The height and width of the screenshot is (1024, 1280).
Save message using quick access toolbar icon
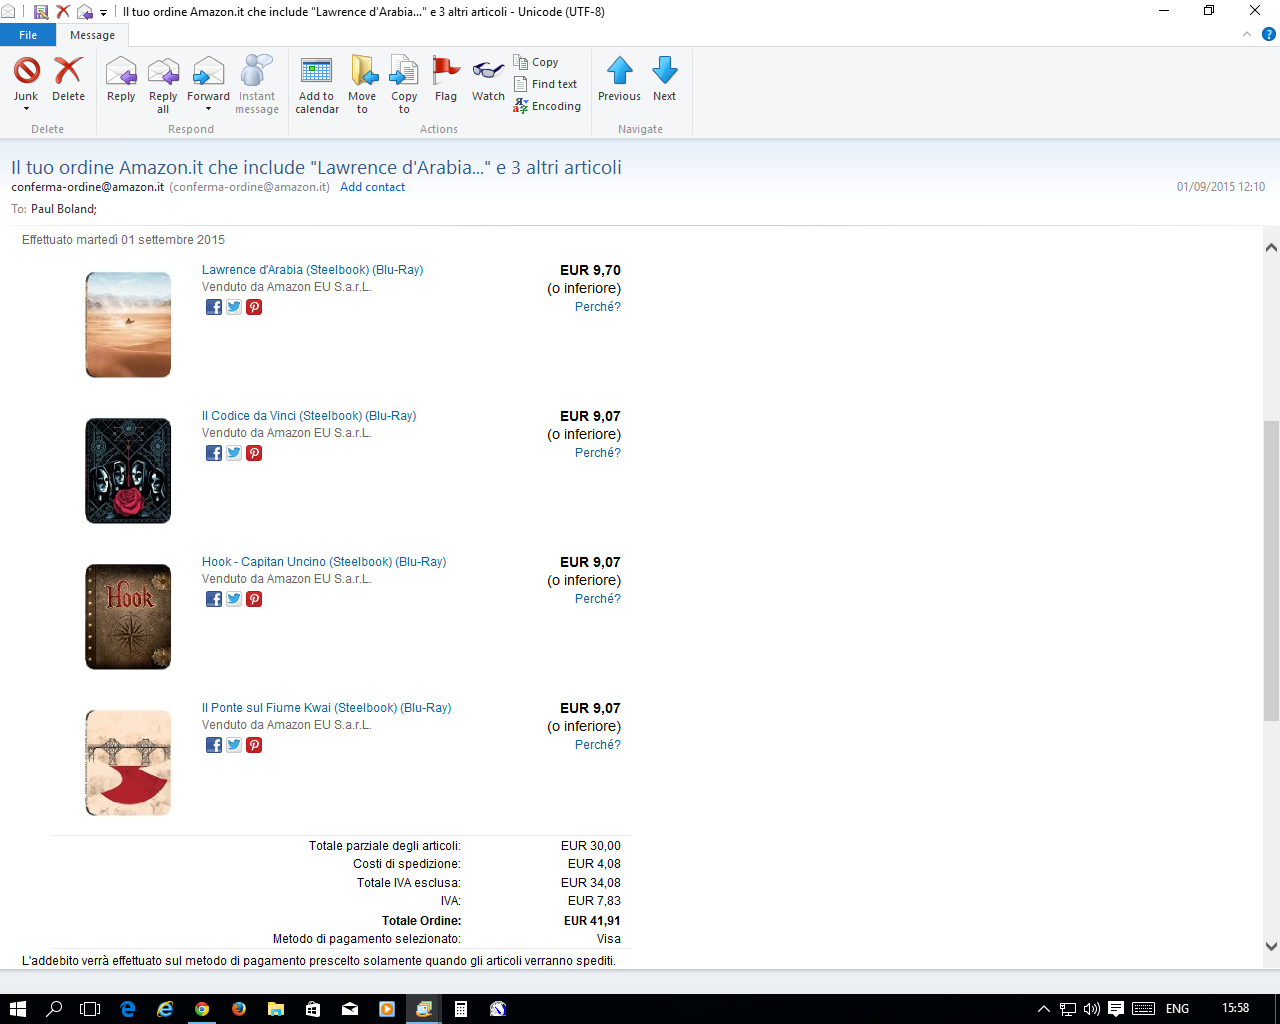41,12
